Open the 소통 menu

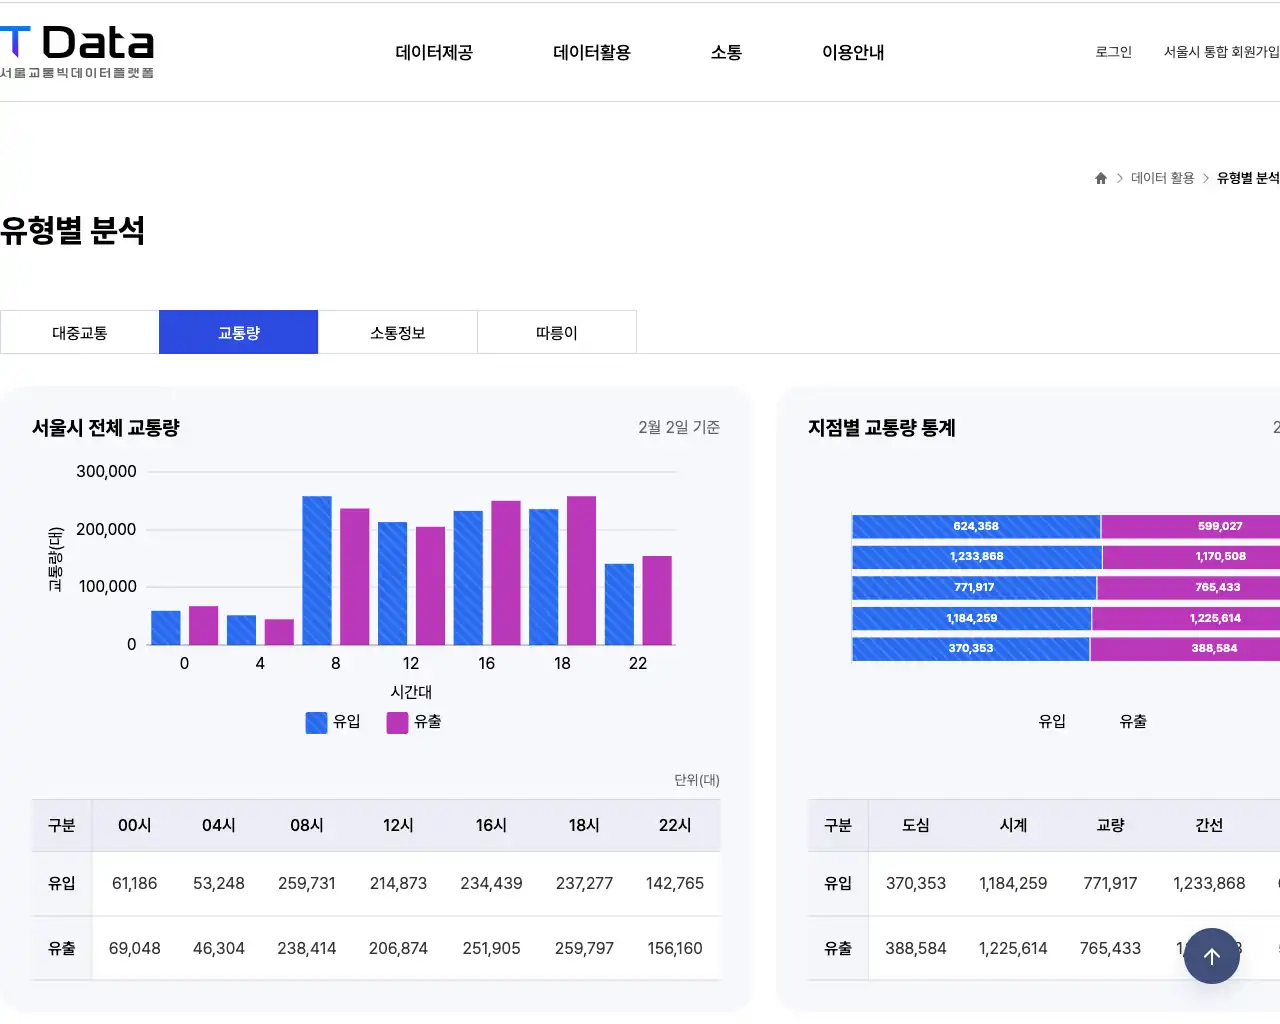726,52
